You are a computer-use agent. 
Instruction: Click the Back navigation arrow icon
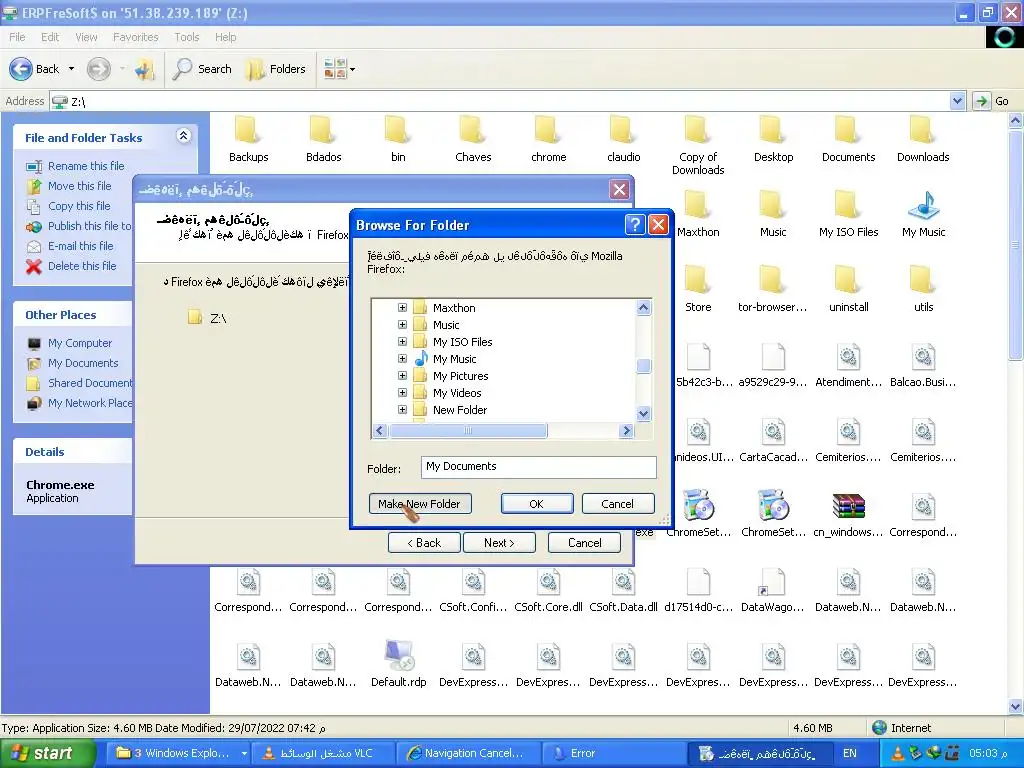20,69
